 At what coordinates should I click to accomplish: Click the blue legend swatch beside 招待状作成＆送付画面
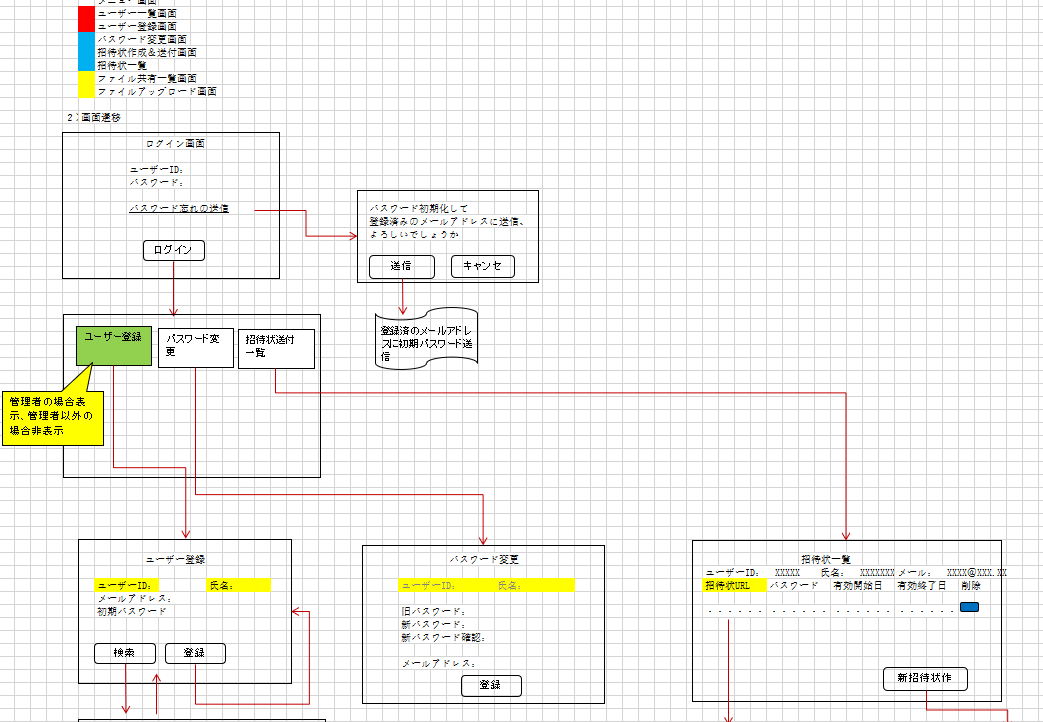pos(87,51)
